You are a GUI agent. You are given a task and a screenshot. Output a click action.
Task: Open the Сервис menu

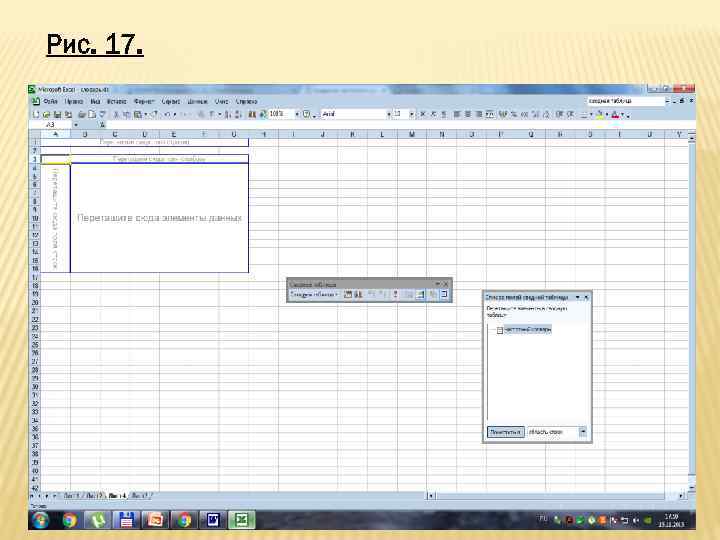[170, 101]
